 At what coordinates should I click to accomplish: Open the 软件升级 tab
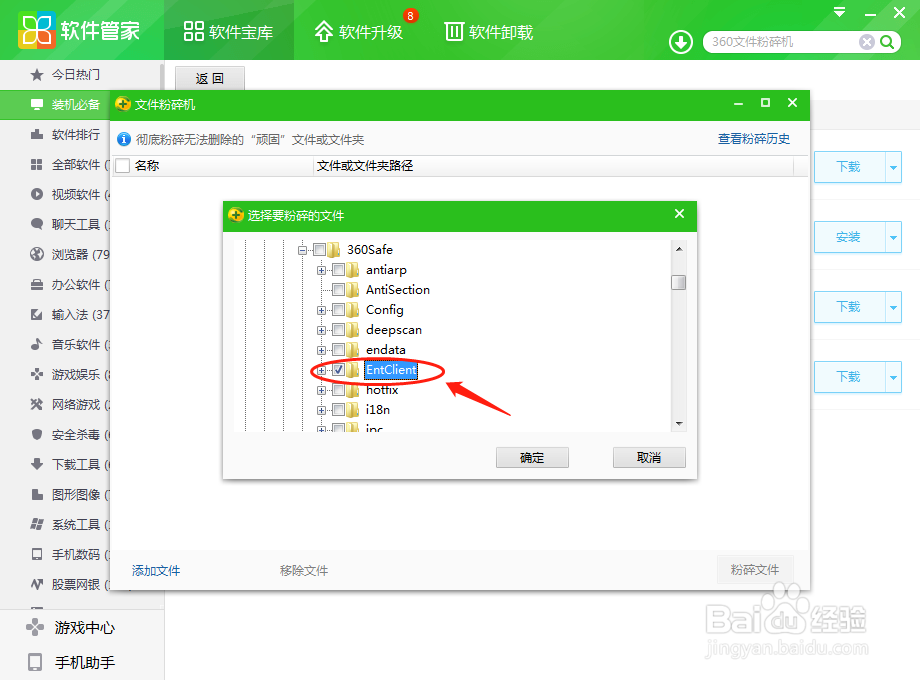[x=359, y=31]
